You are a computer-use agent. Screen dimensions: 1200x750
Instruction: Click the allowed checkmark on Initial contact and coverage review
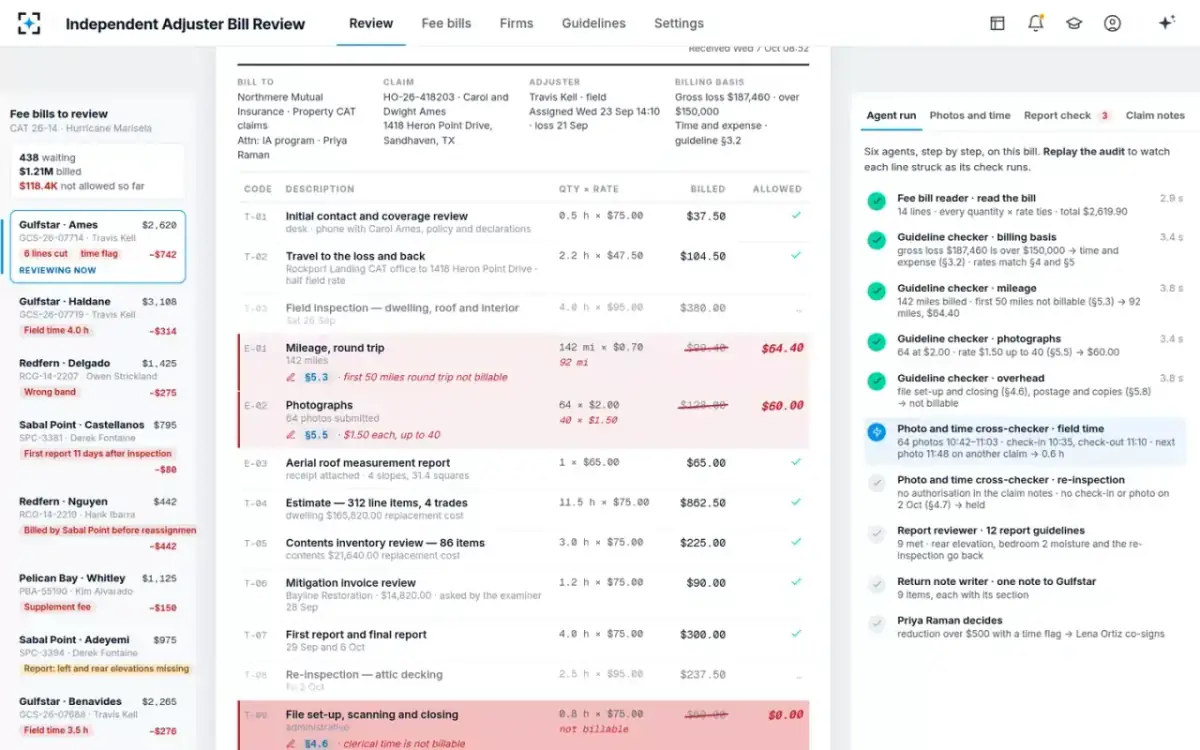coord(796,216)
